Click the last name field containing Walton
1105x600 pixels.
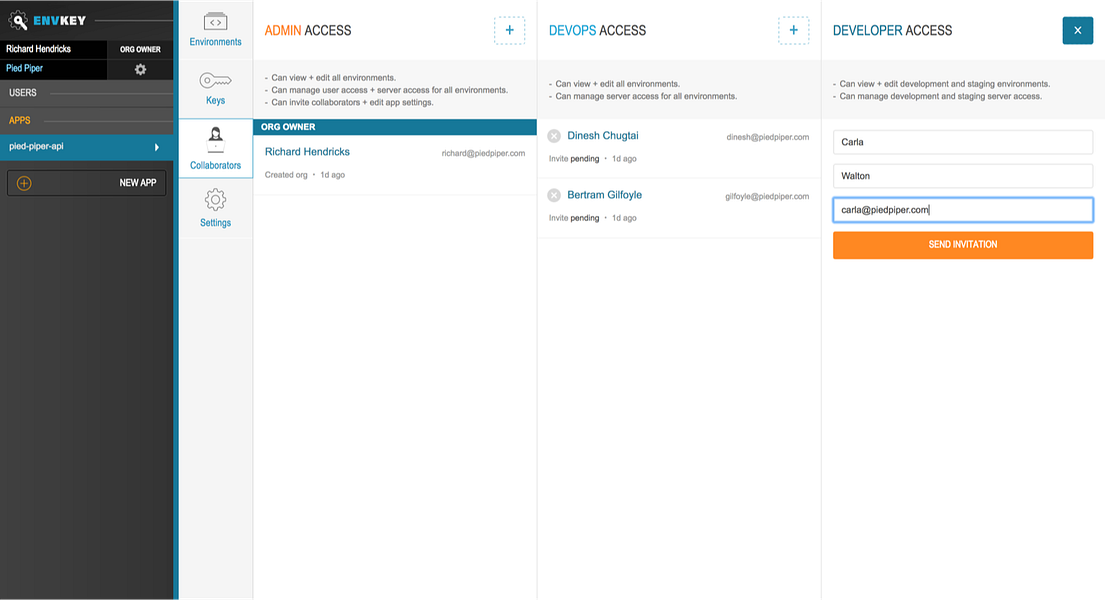pos(963,176)
